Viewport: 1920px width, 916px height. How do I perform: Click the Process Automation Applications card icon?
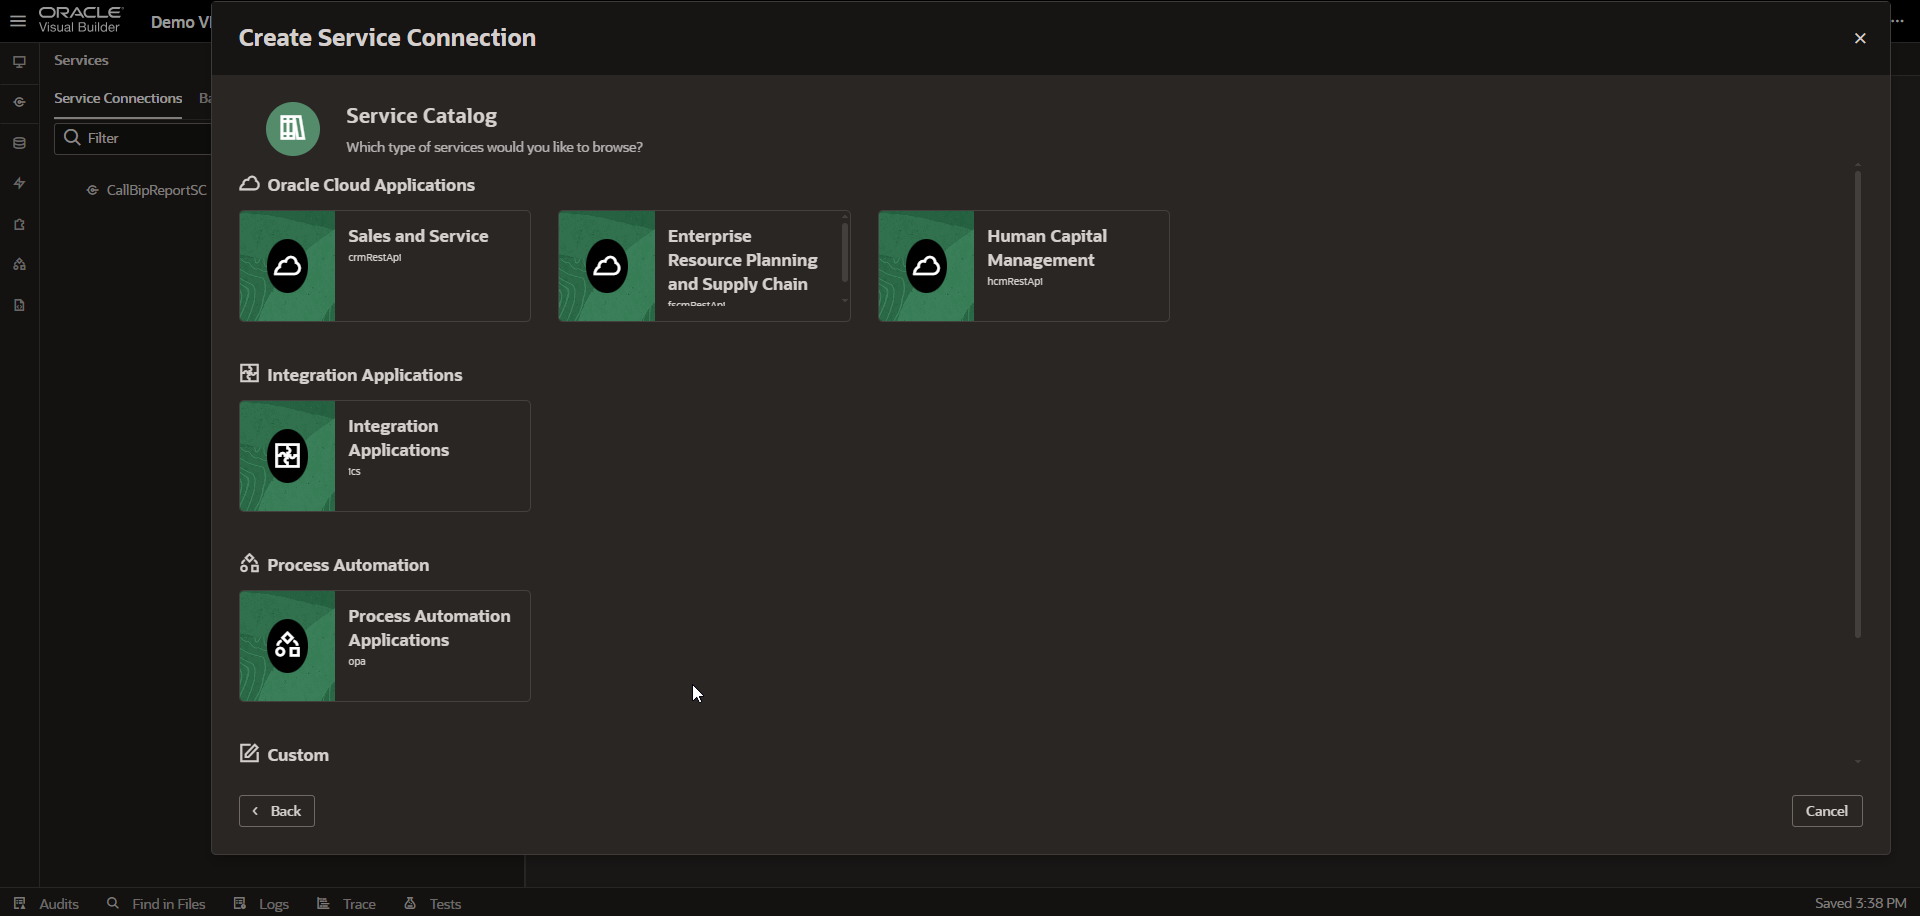(x=288, y=646)
